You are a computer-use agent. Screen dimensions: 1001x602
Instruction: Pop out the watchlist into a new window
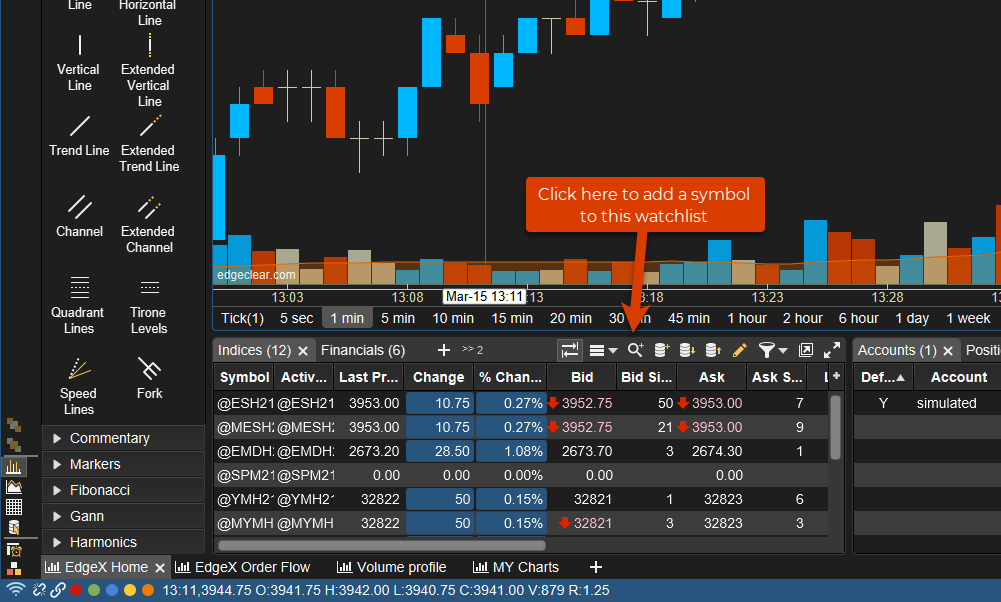pos(806,350)
